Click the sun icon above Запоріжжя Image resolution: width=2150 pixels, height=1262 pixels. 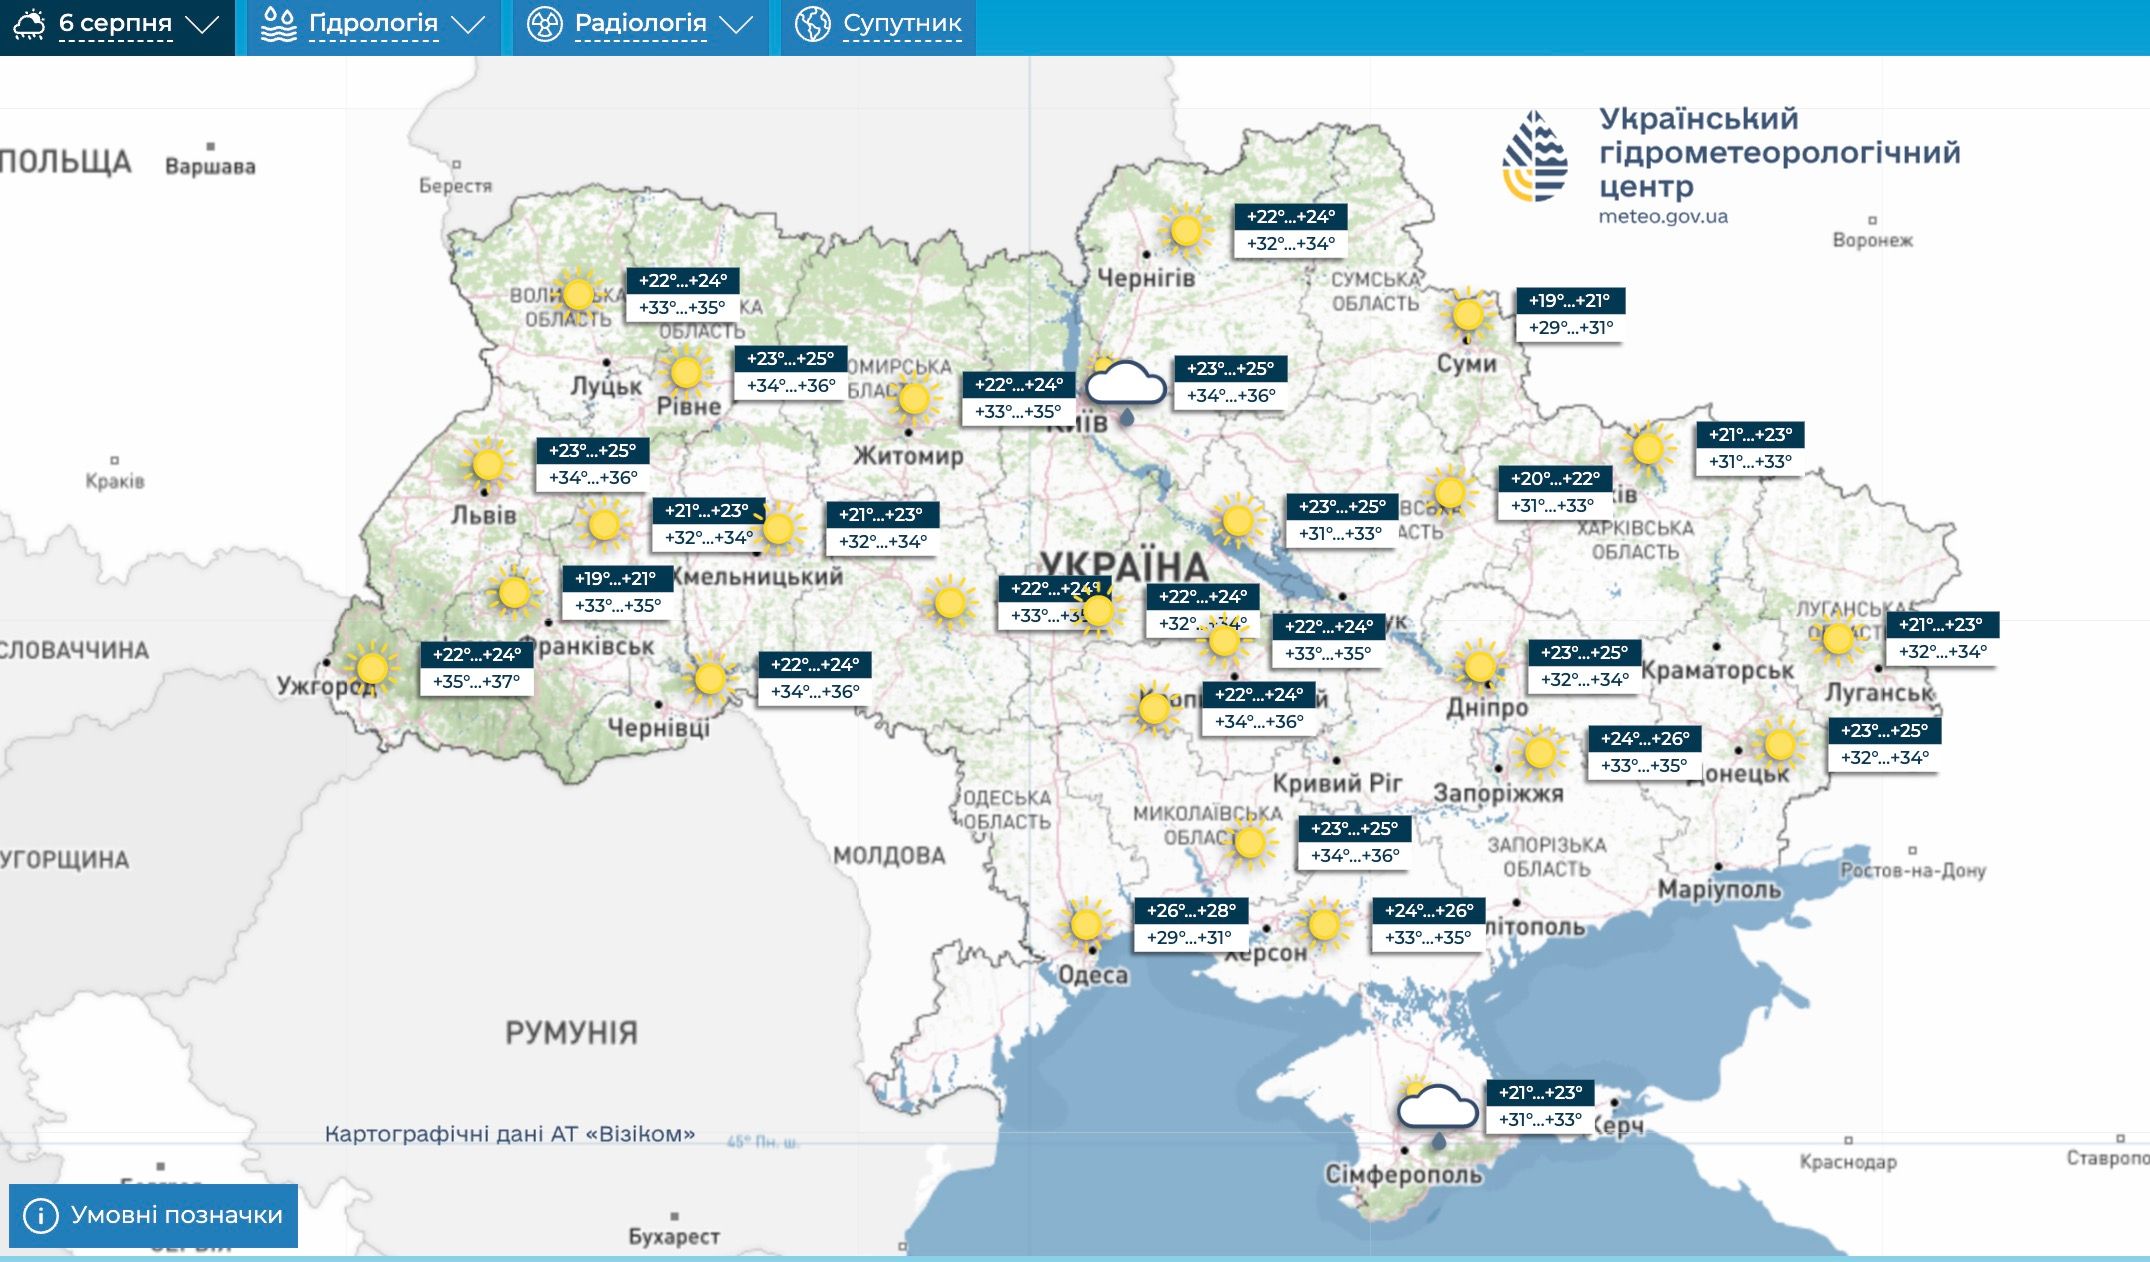click(x=1539, y=752)
